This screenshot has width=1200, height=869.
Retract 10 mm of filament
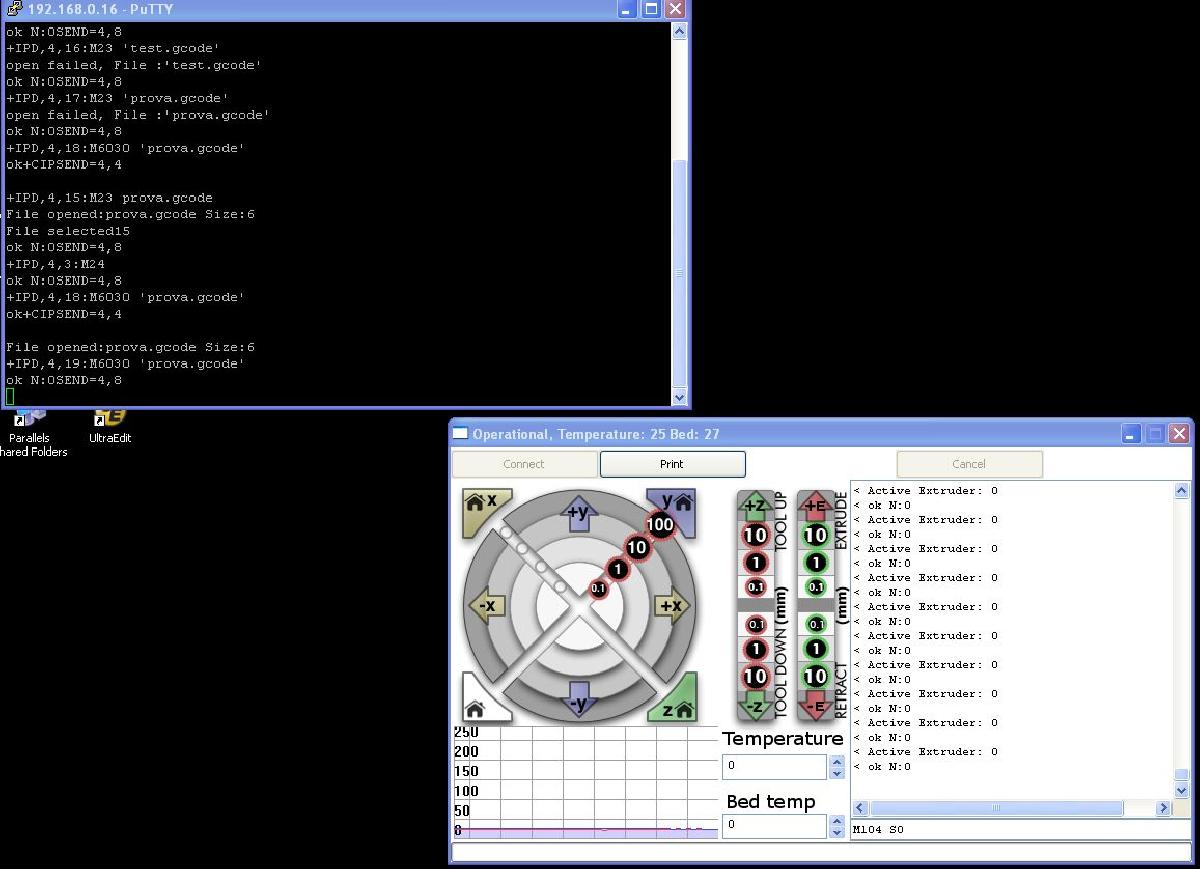pos(816,677)
